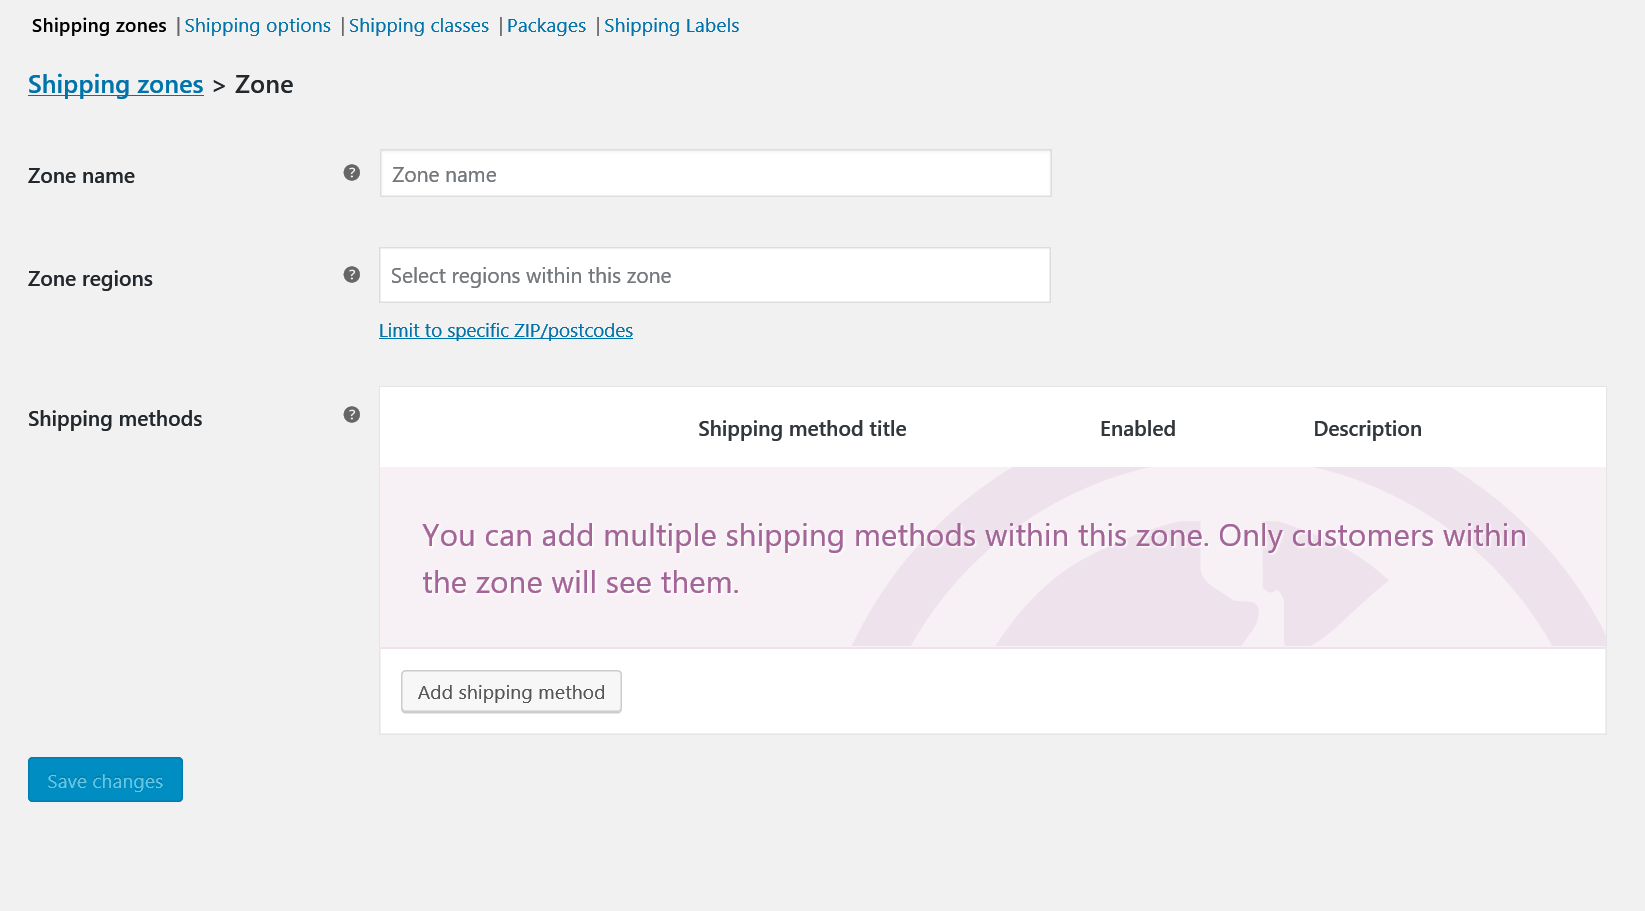The image size is (1645, 911).
Task: Click the help icon beside Zone name
Action: pyautogui.click(x=352, y=173)
